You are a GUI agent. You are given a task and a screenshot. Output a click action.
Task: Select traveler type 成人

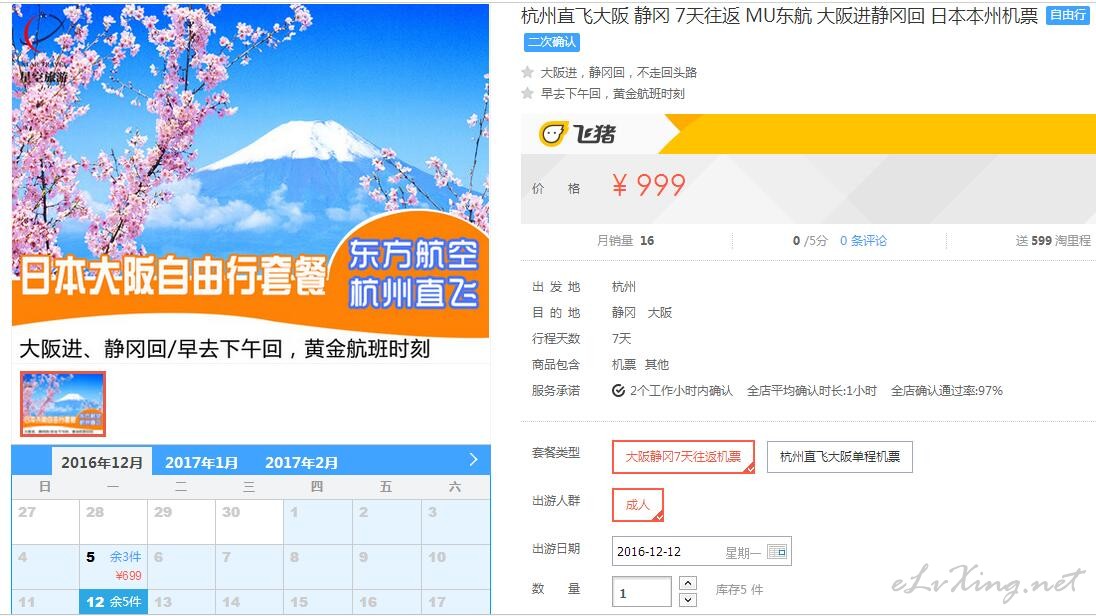tap(637, 505)
